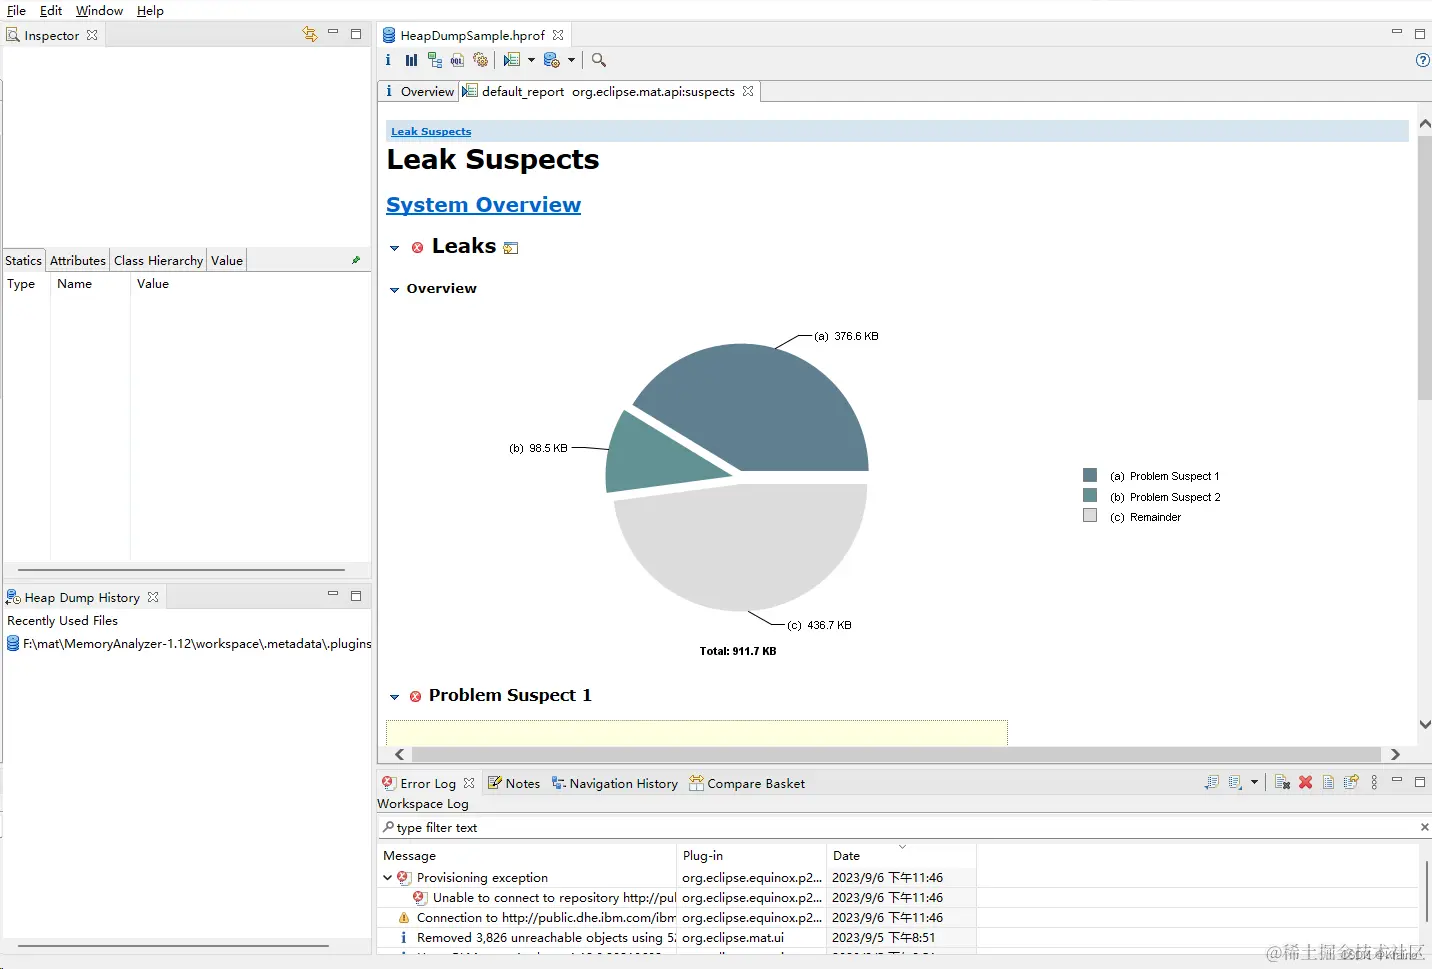
Task: Open the Window menu
Action: (99, 10)
